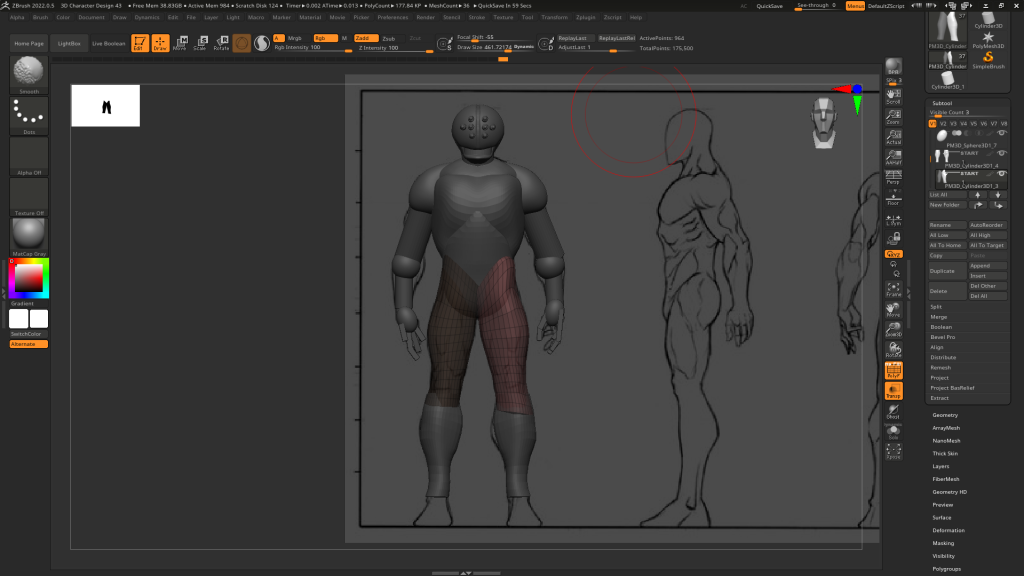Click the Draw mode button
Screen dimensions: 1024x576
pyautogui.click(x=160, y=43)
